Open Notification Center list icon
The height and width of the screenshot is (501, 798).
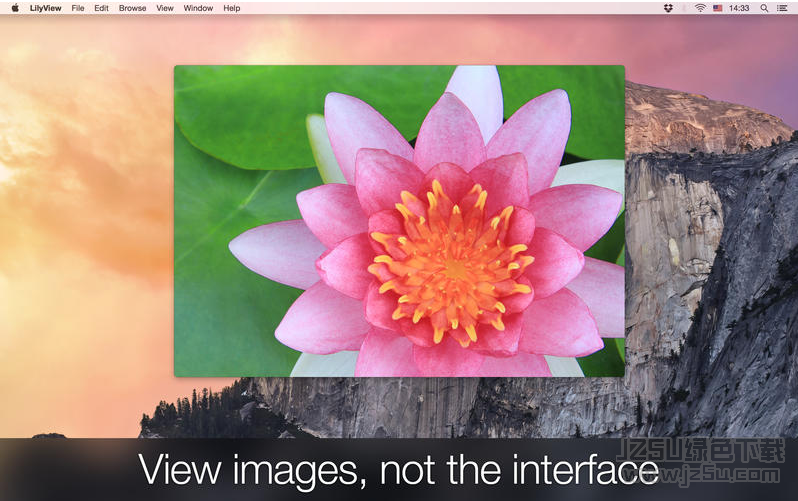click(x=782, y=8)
